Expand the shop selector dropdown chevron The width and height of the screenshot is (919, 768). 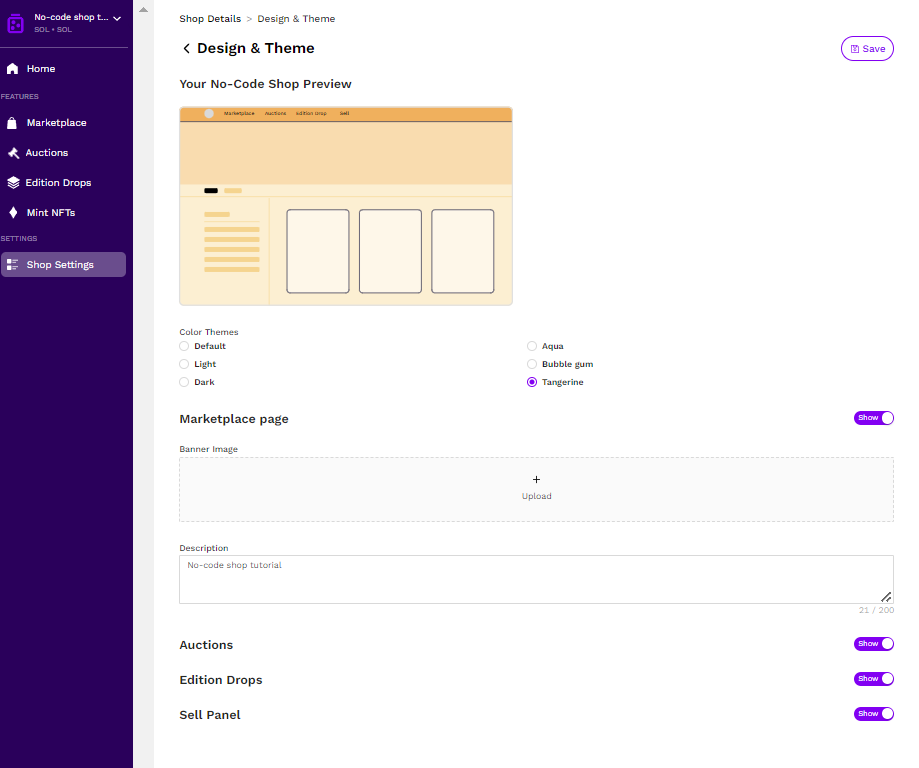(117, 18)
